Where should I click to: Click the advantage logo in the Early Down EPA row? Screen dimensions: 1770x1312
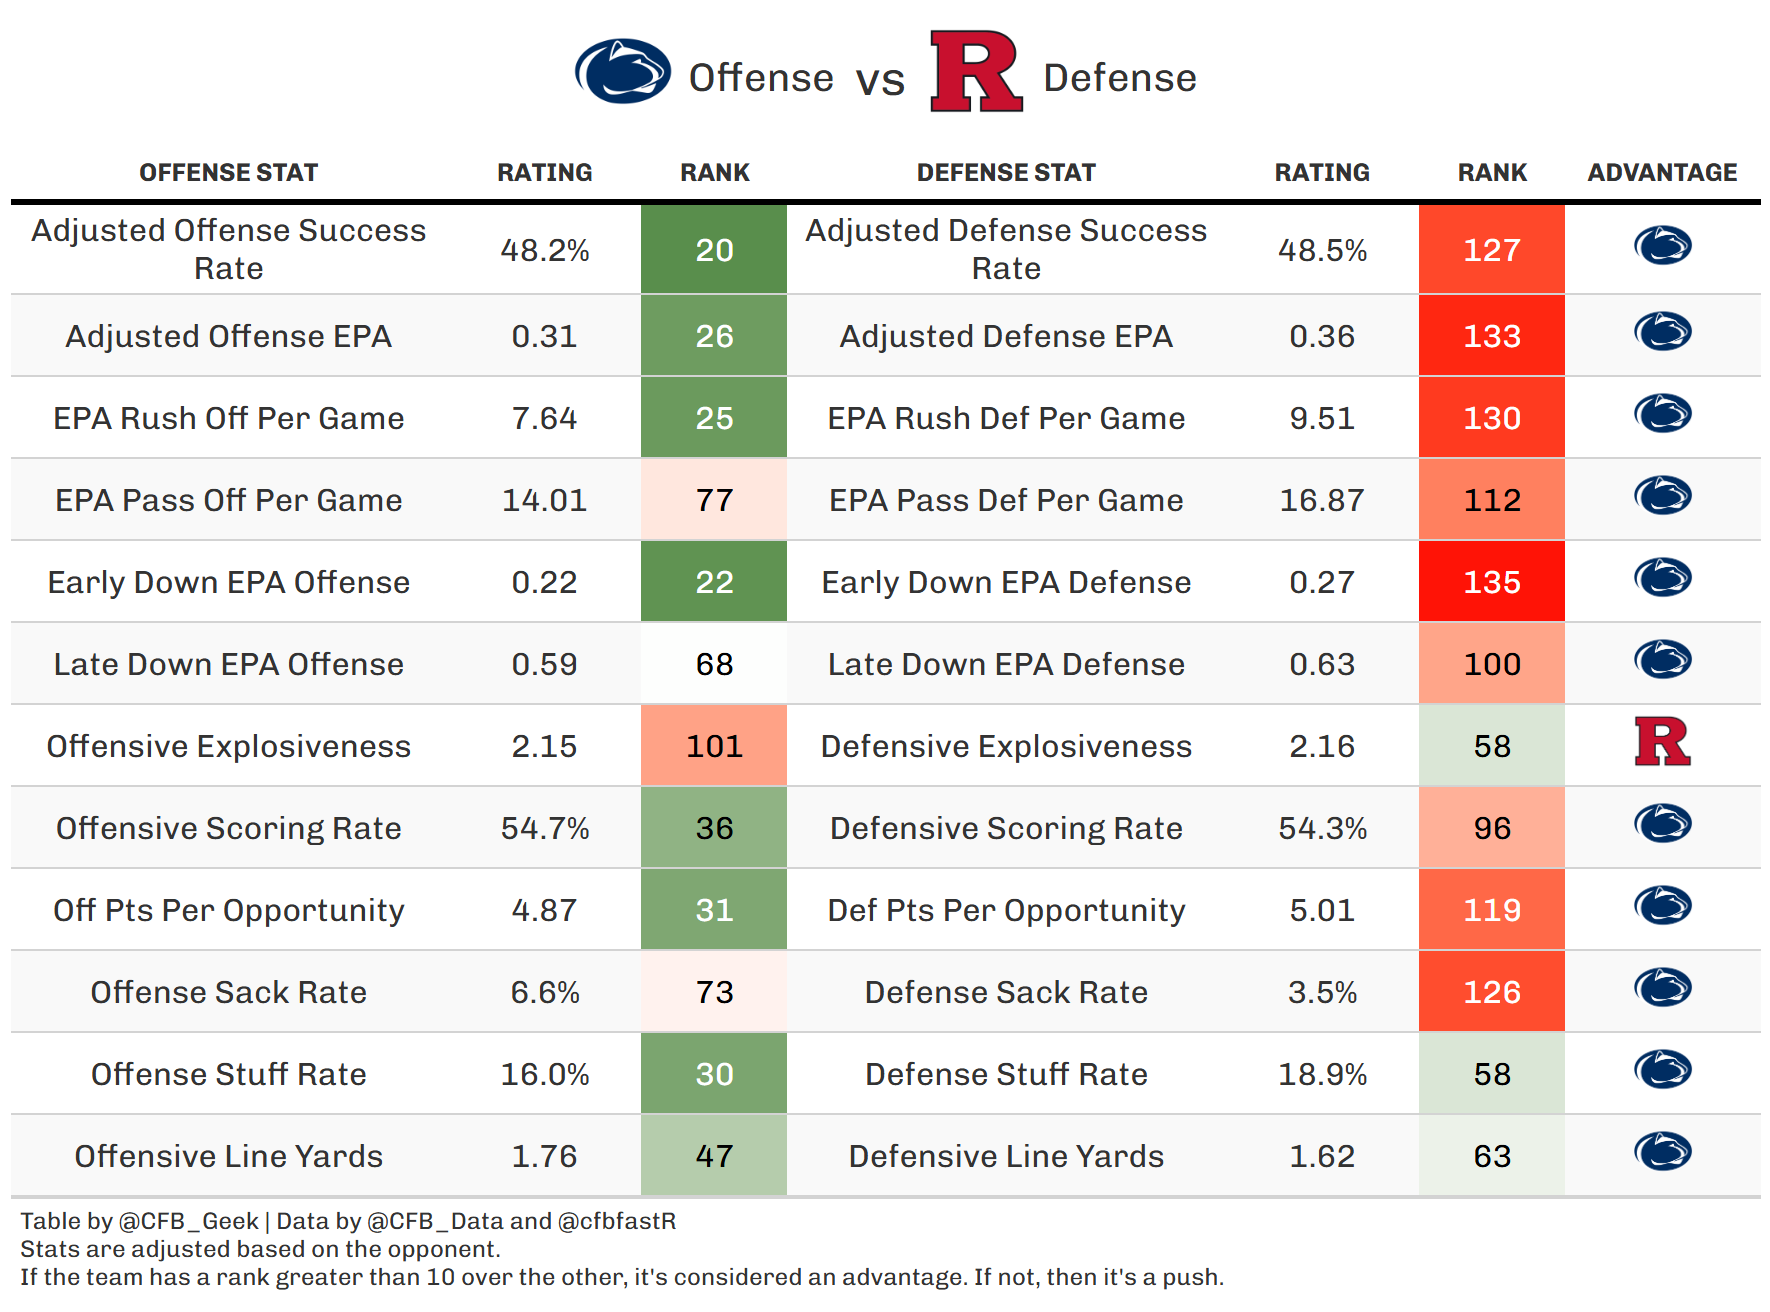1662,578
